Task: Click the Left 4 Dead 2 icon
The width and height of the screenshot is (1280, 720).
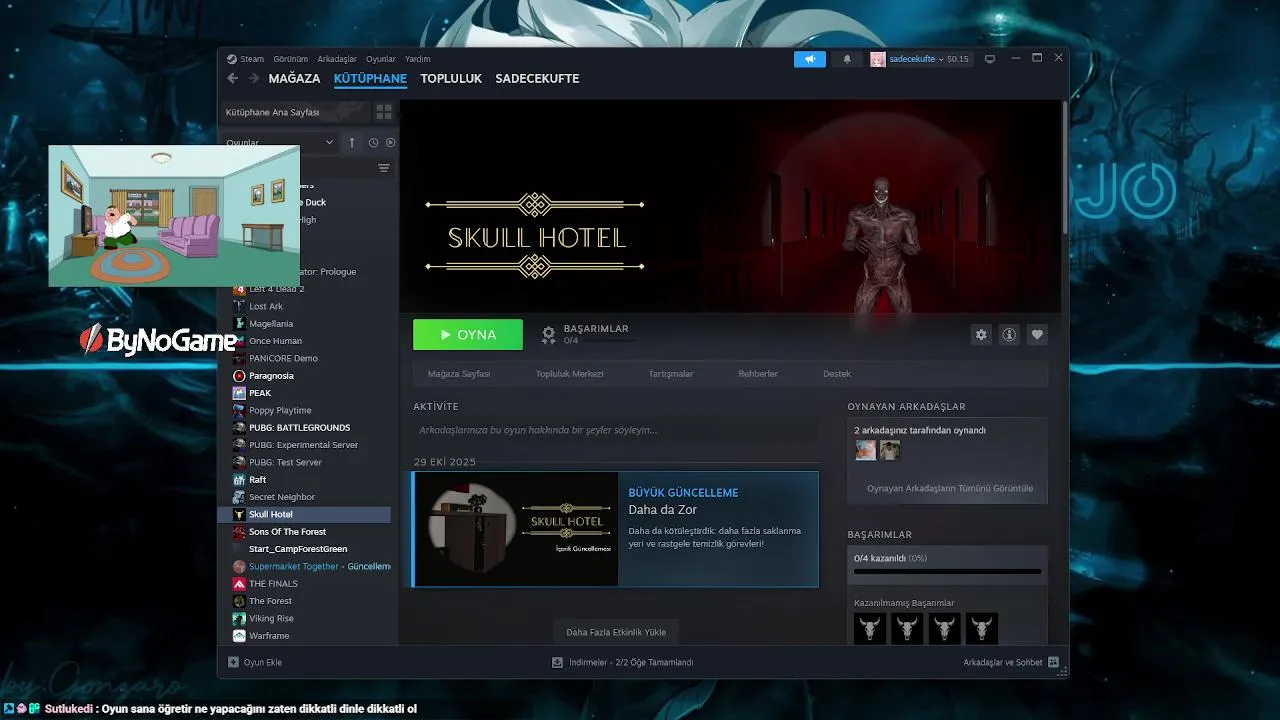Action: (x=239, y=289)
